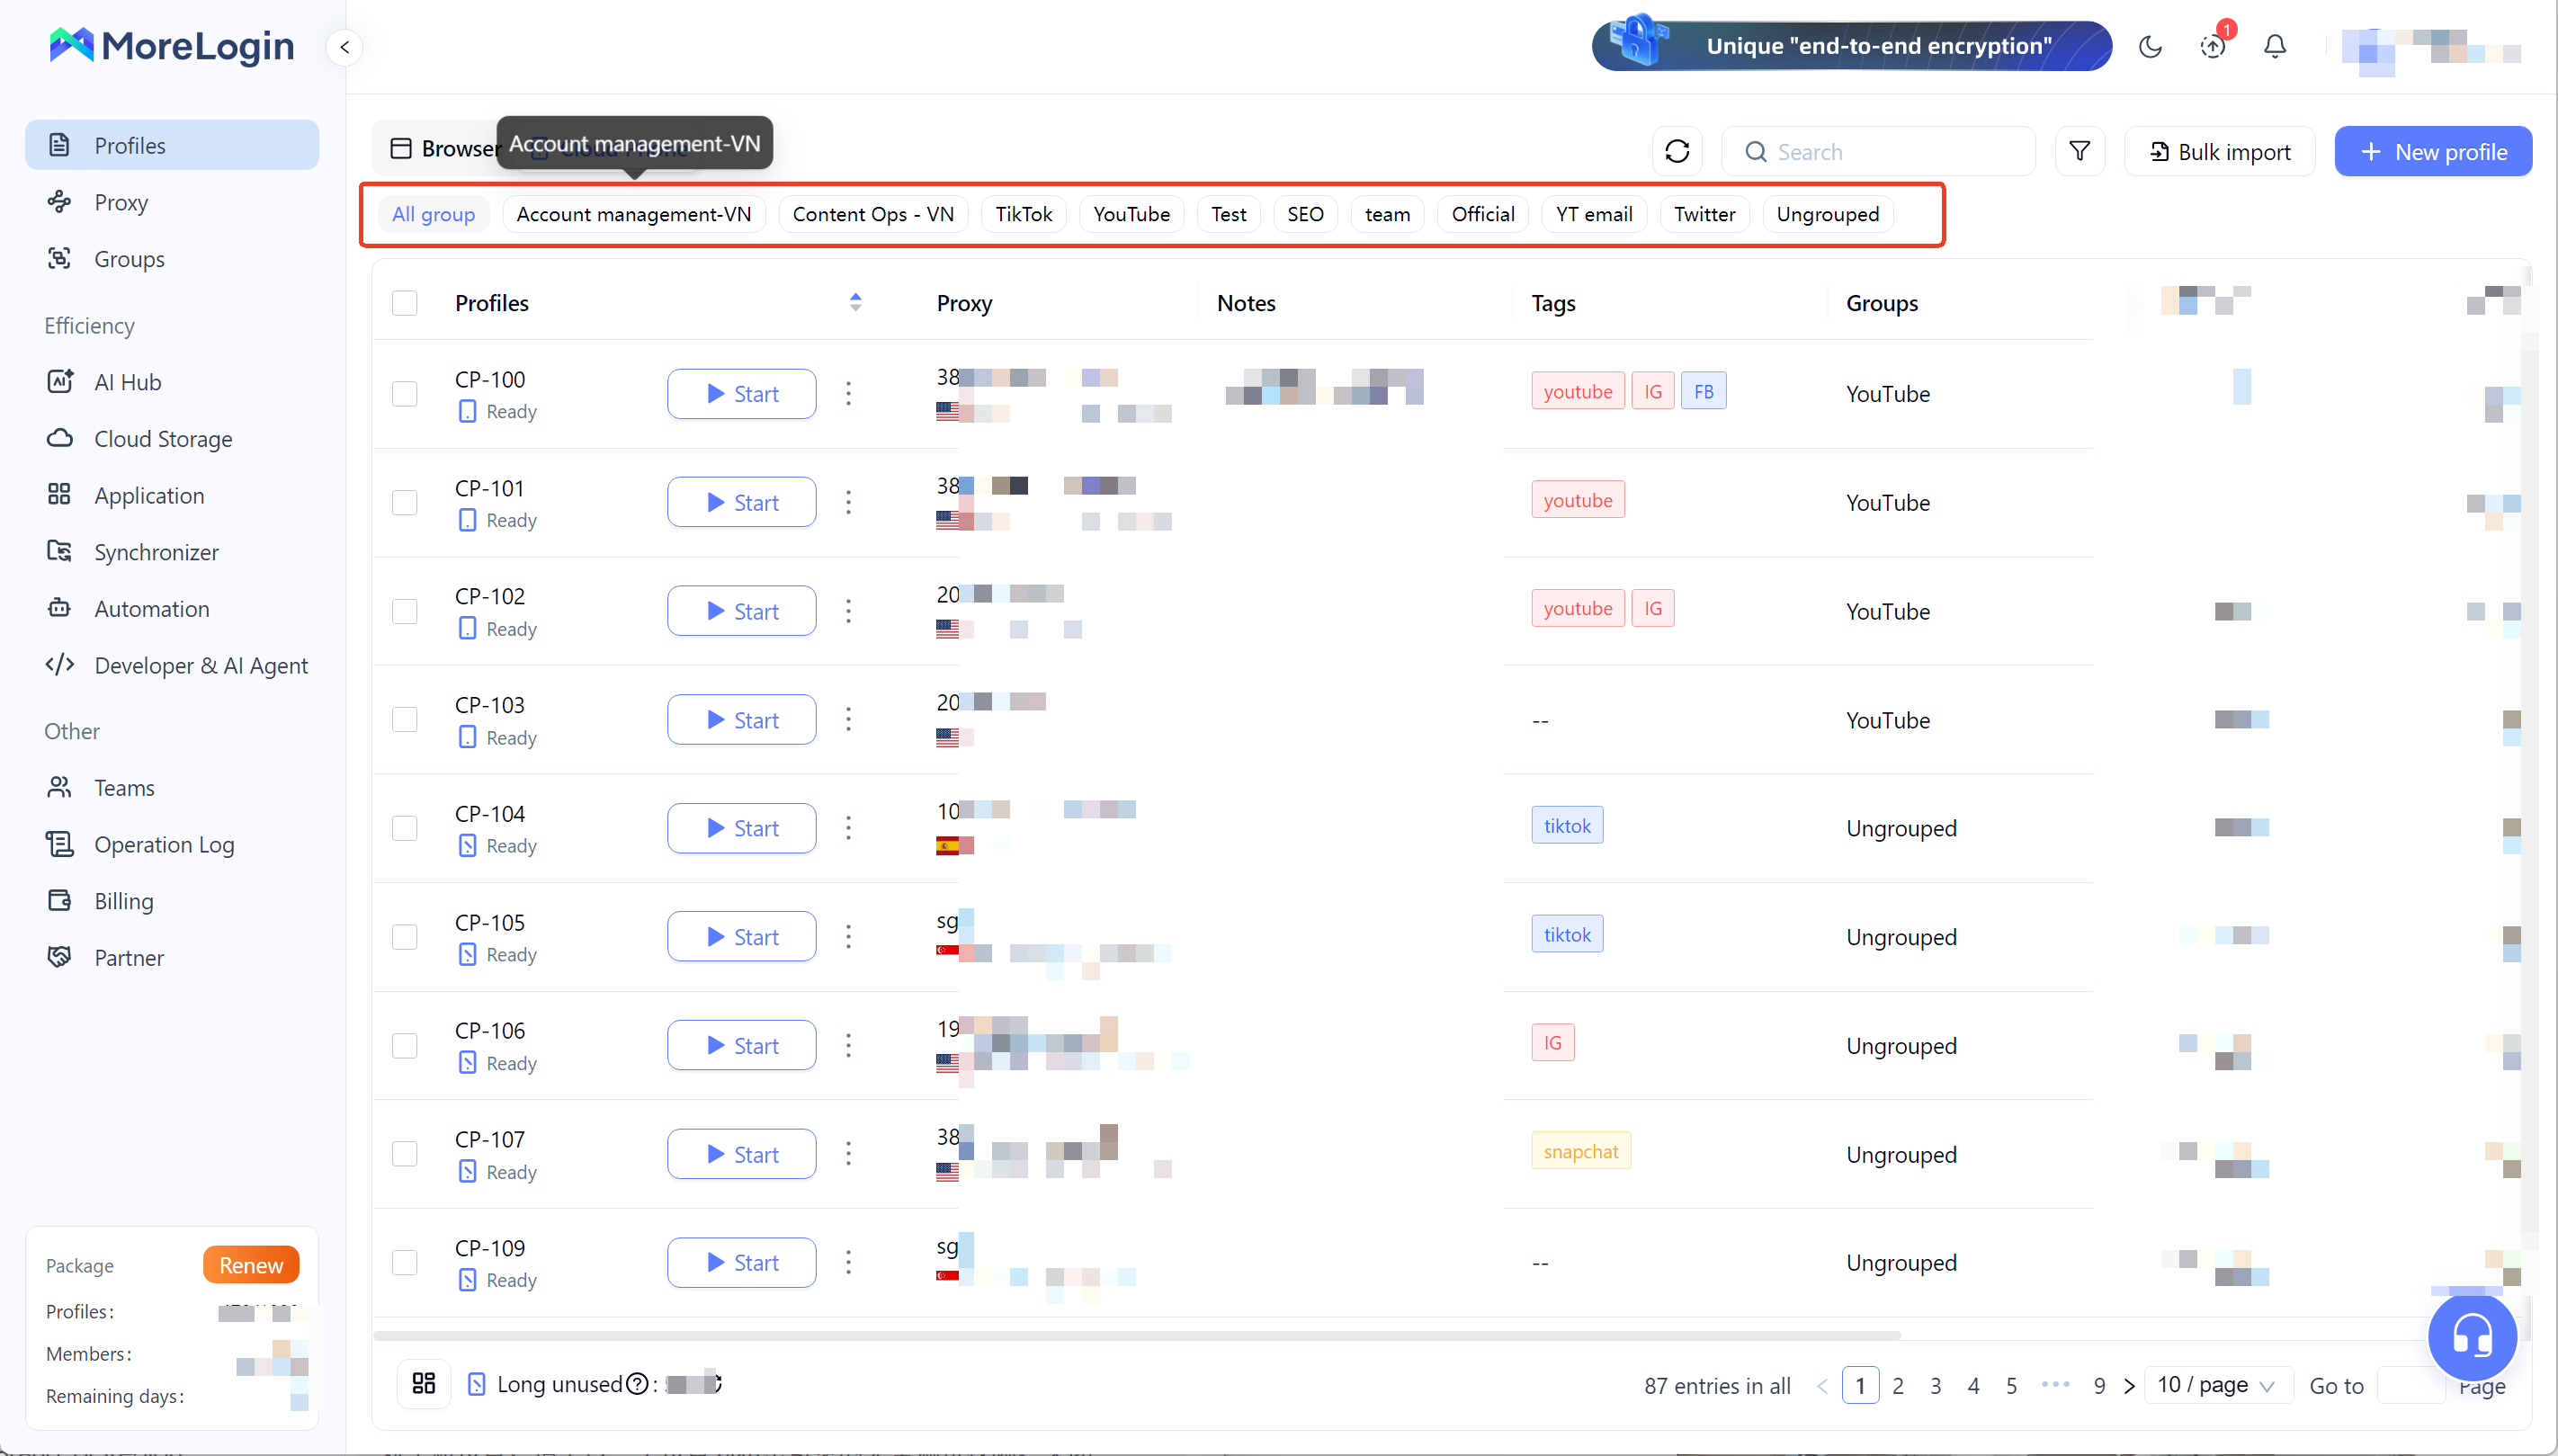
Task: Click the Search input field
Action: coord(1878,151)
